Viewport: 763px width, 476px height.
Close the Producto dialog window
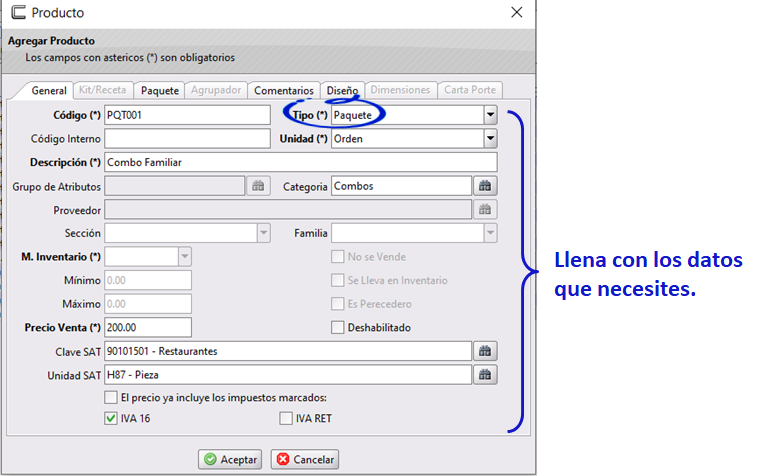pyautogui.click(x=517, y=12)
